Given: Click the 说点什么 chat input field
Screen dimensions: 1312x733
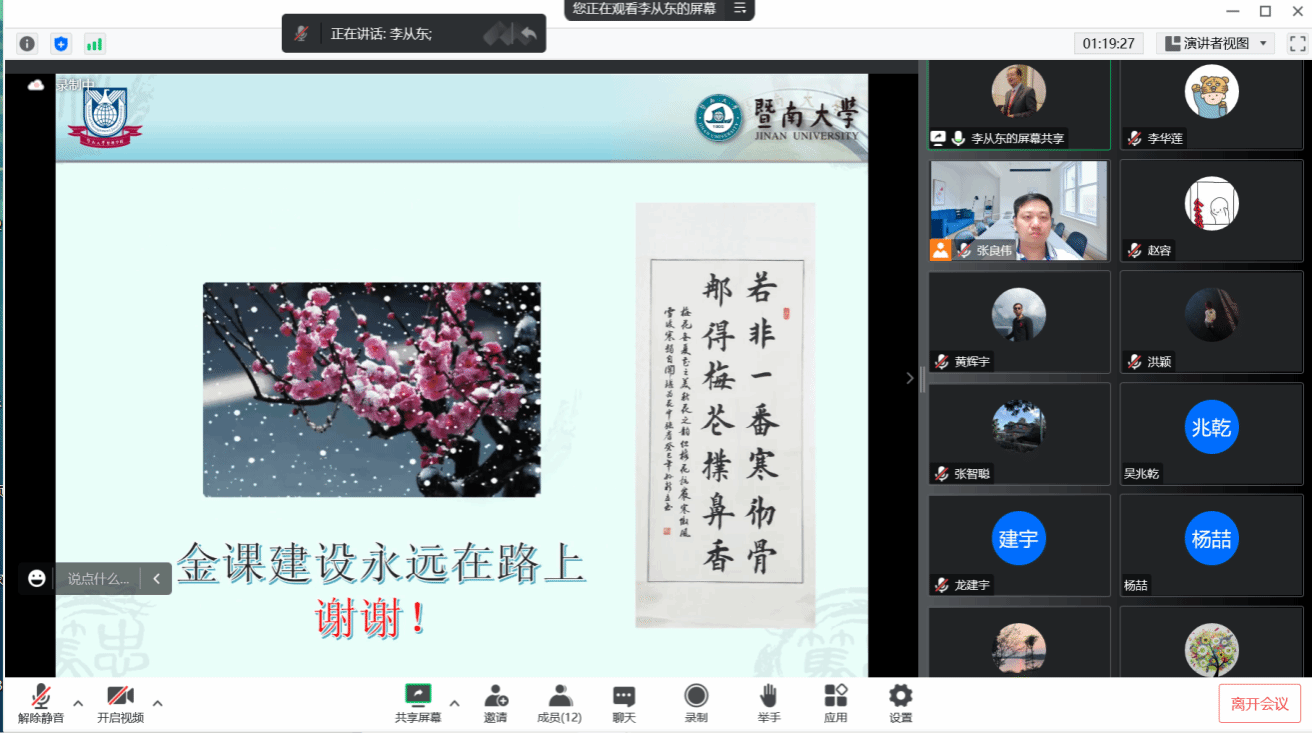Looking at the screenshot, I should (98, 578).
